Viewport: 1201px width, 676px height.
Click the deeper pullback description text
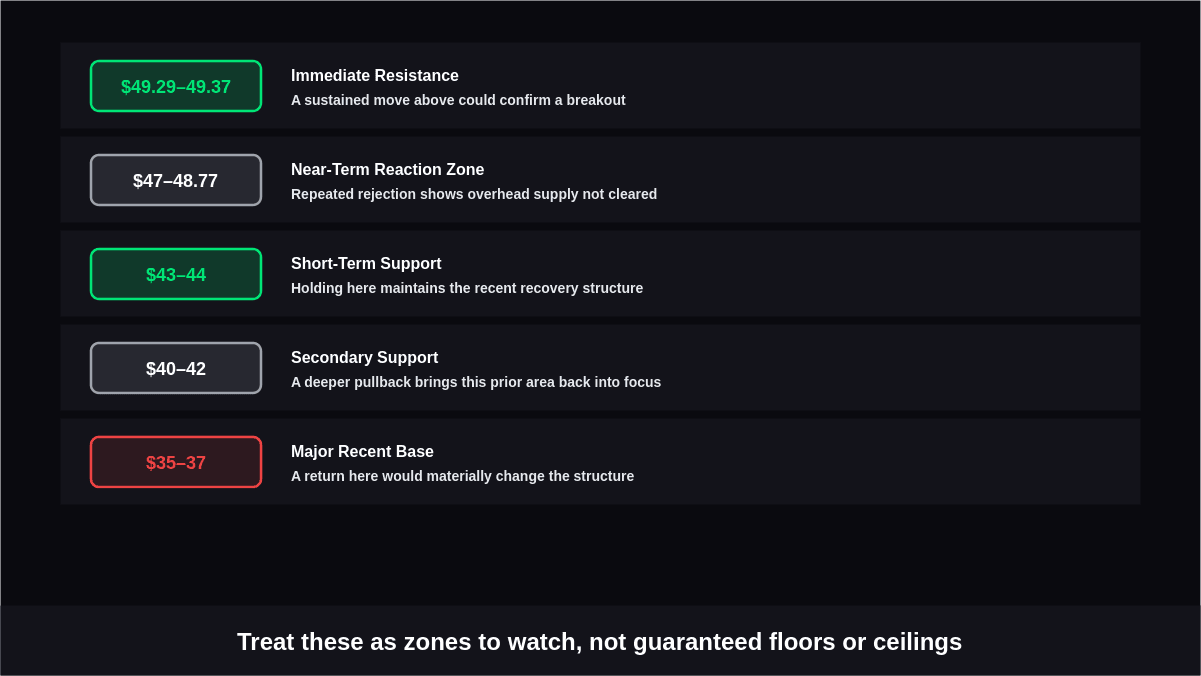pyautogui.click(x=476, y=382)
